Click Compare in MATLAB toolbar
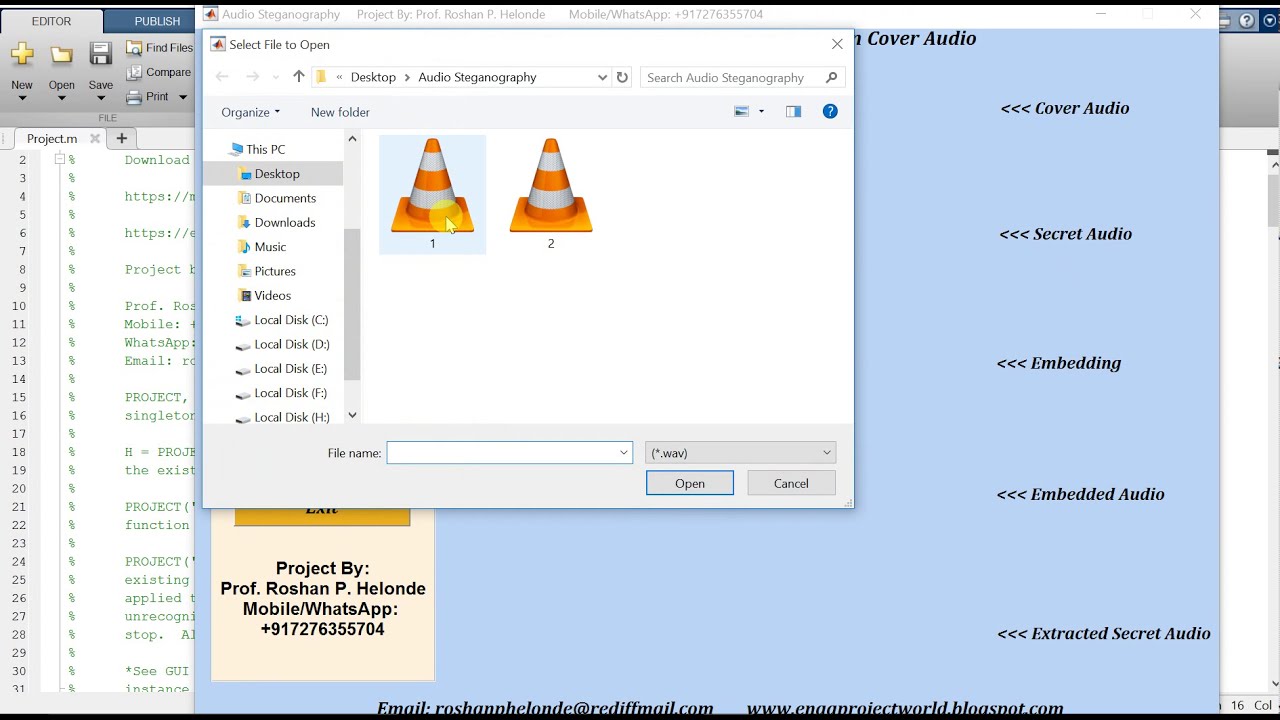 [x=159, y=72]
